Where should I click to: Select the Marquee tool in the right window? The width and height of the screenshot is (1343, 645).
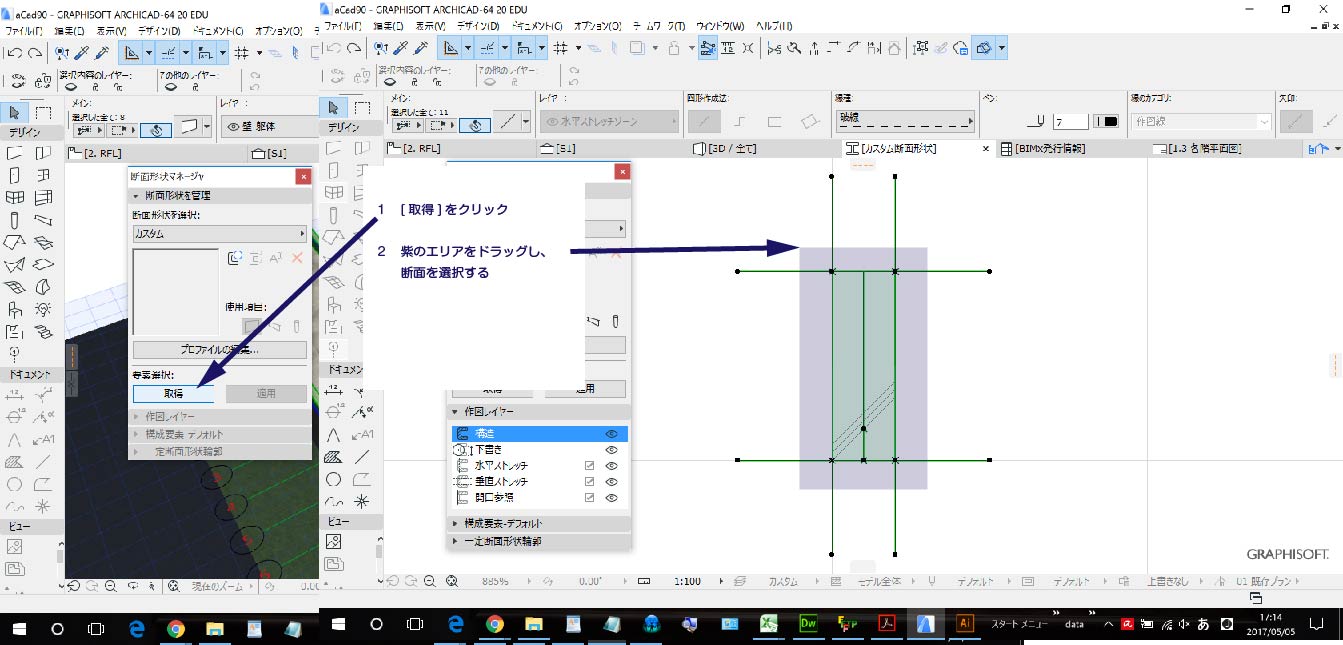[x=363, y=107]
